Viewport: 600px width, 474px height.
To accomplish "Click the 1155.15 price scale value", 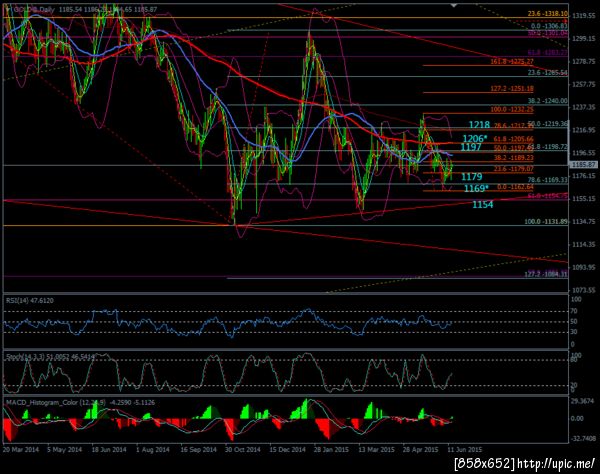I will tap(584, 199).
